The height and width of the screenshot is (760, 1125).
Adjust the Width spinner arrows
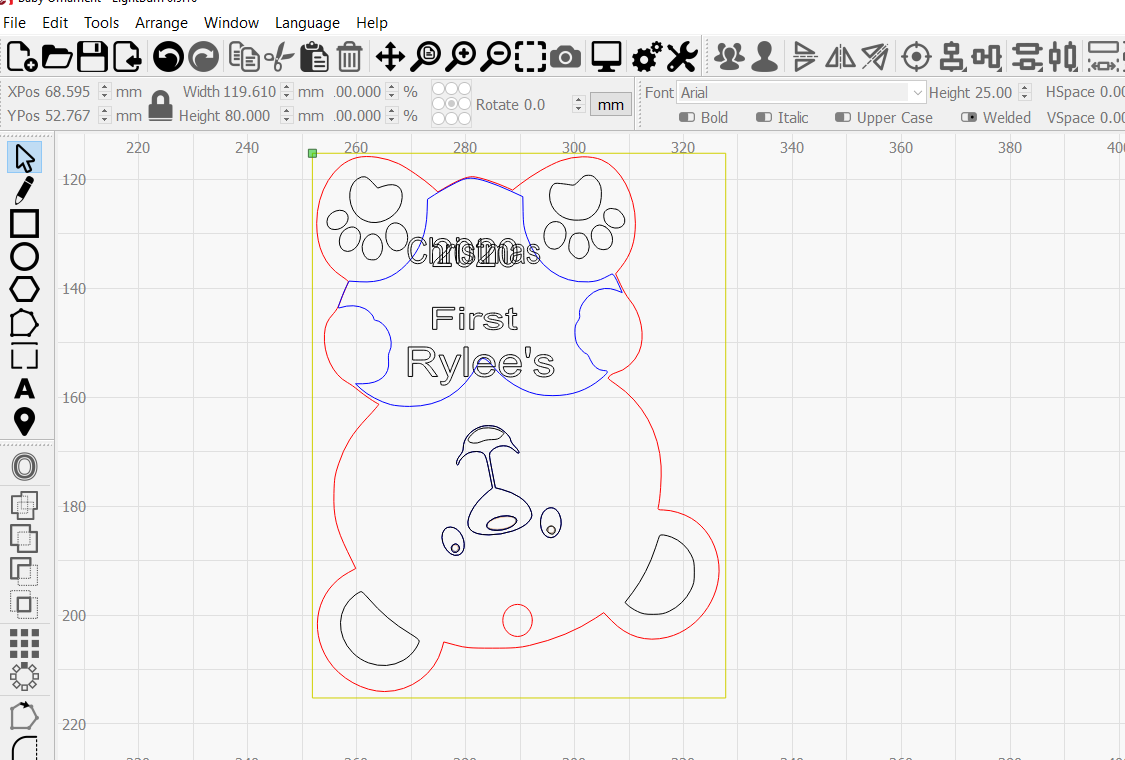coord(287,92)
